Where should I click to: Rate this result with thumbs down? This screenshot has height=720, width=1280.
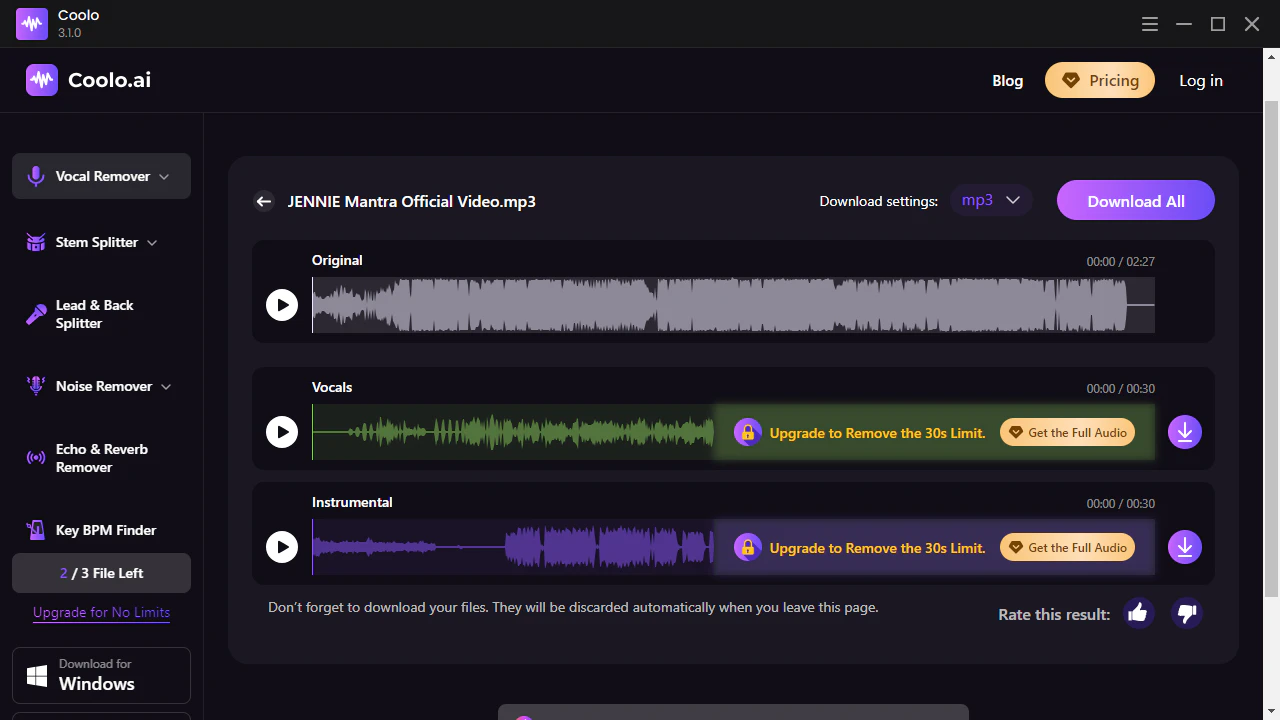tap(1186, 613)
